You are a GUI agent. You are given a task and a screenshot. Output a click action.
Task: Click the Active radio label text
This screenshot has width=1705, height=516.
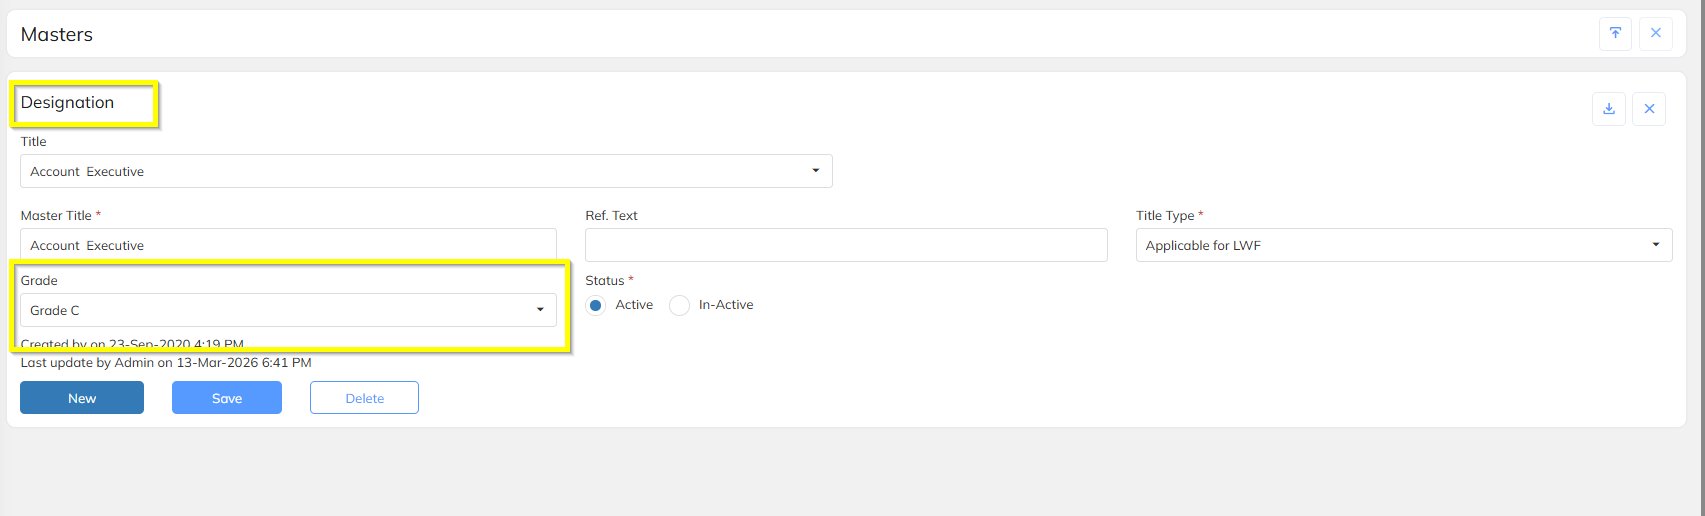(634, 305)
